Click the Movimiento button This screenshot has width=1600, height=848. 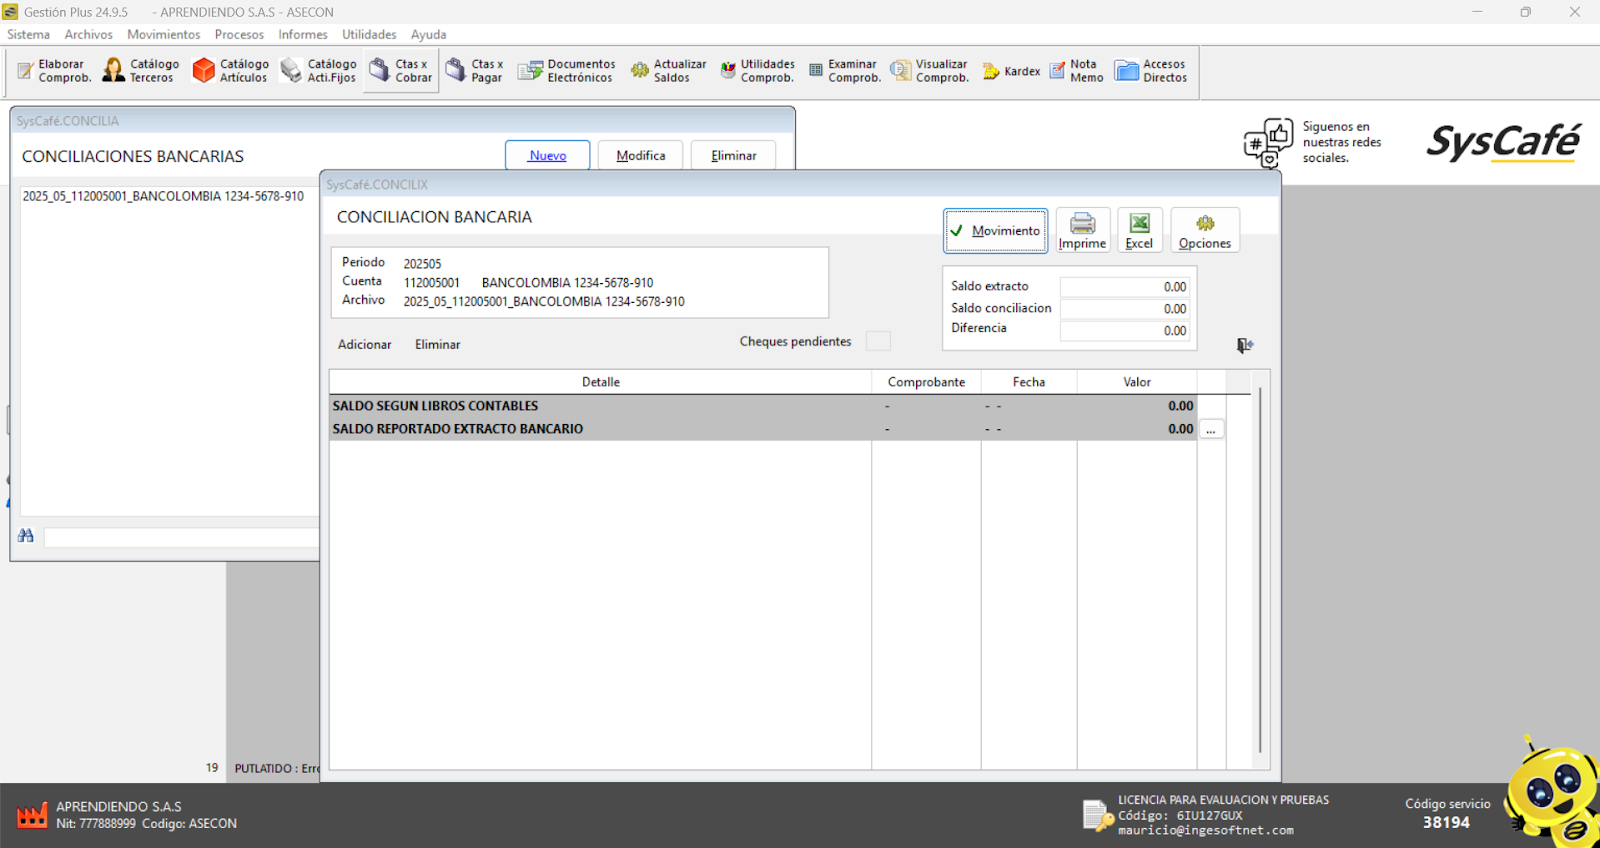995,231
